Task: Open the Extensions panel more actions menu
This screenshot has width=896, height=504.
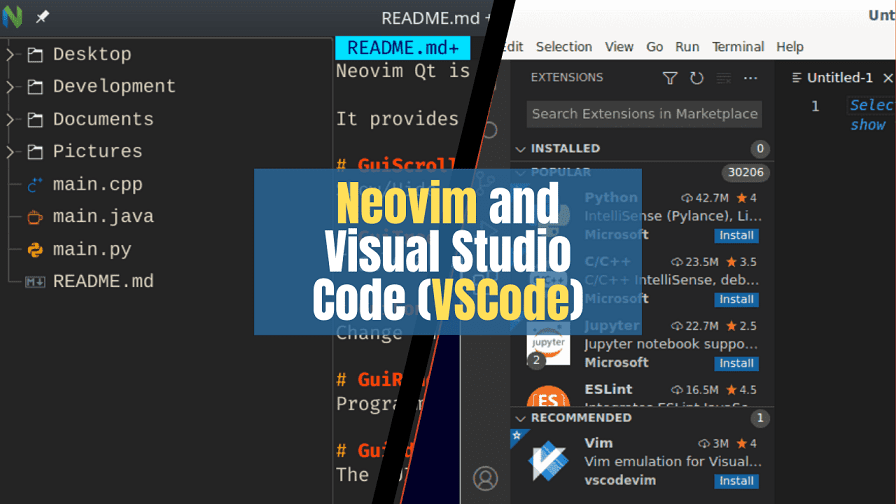Action: tap(750, 78)
